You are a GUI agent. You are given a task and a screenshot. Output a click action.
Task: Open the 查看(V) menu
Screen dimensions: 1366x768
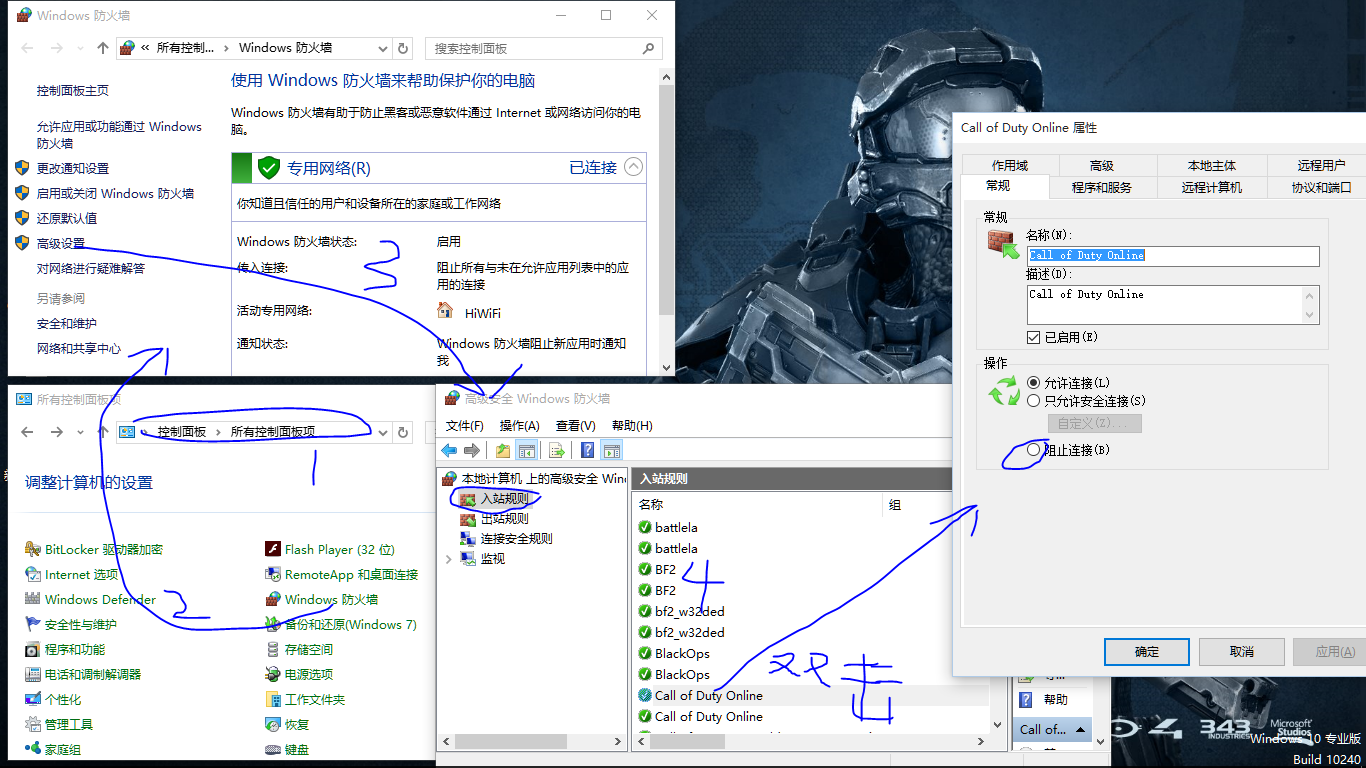coord(576,425)
